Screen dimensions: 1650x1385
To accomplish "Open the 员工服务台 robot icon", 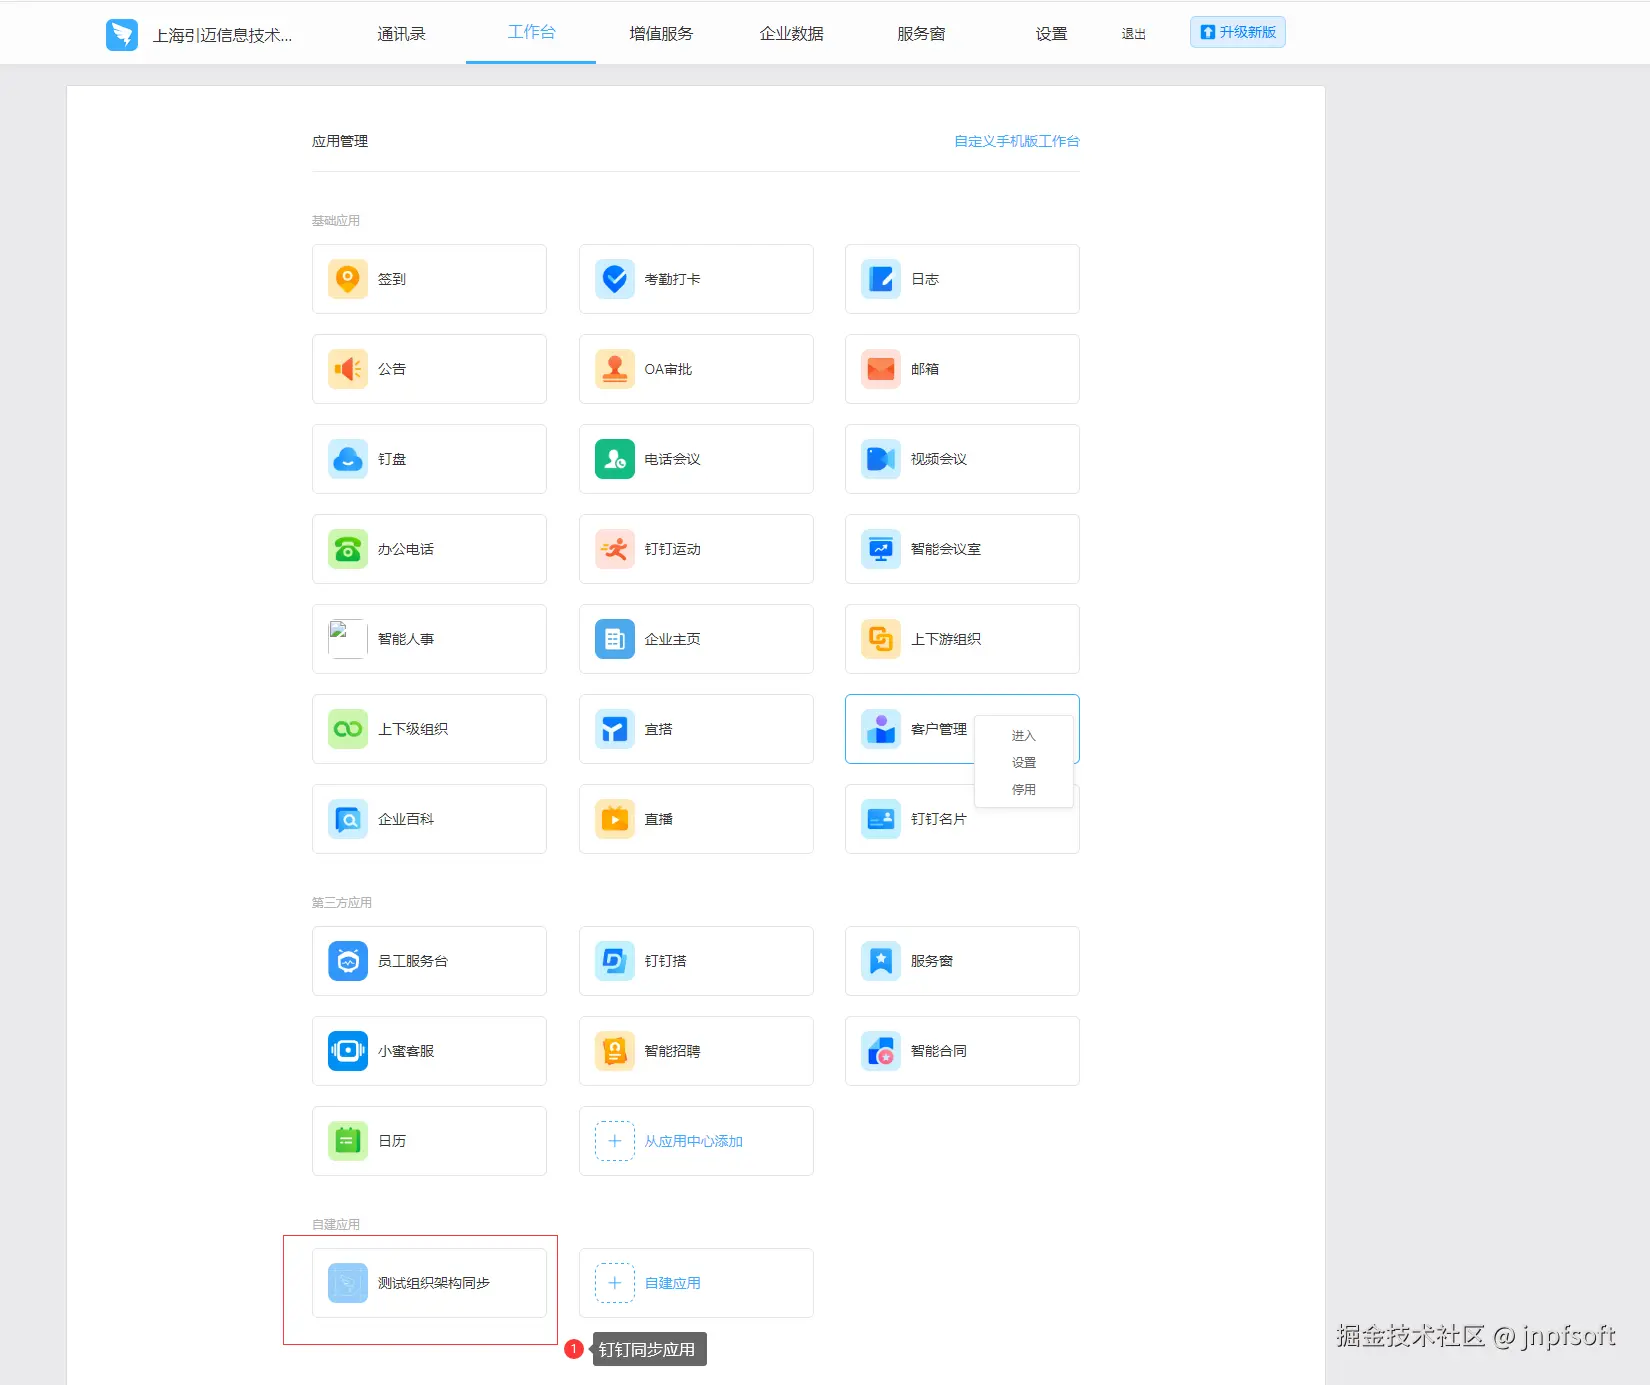I will tap(348, 961).
